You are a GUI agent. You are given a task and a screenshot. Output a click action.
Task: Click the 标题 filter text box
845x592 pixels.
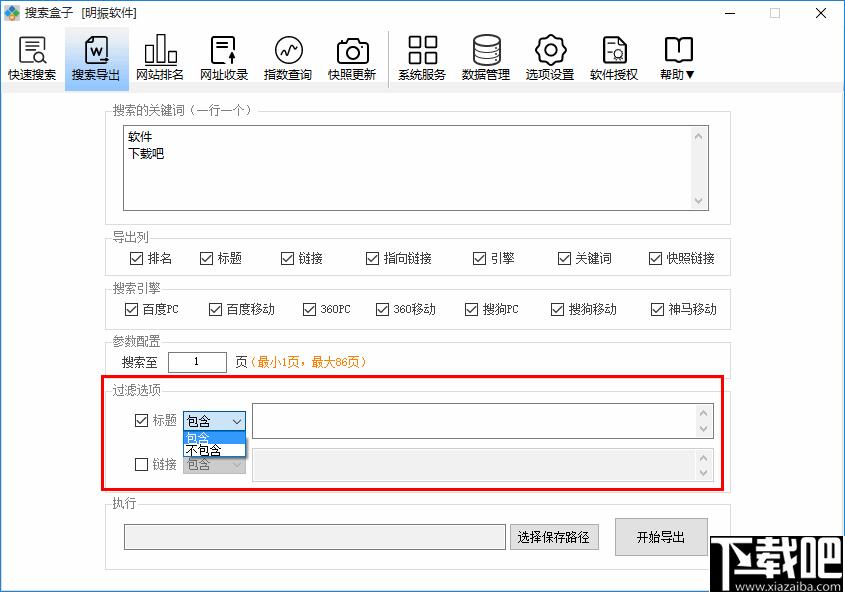coord(474,421)
